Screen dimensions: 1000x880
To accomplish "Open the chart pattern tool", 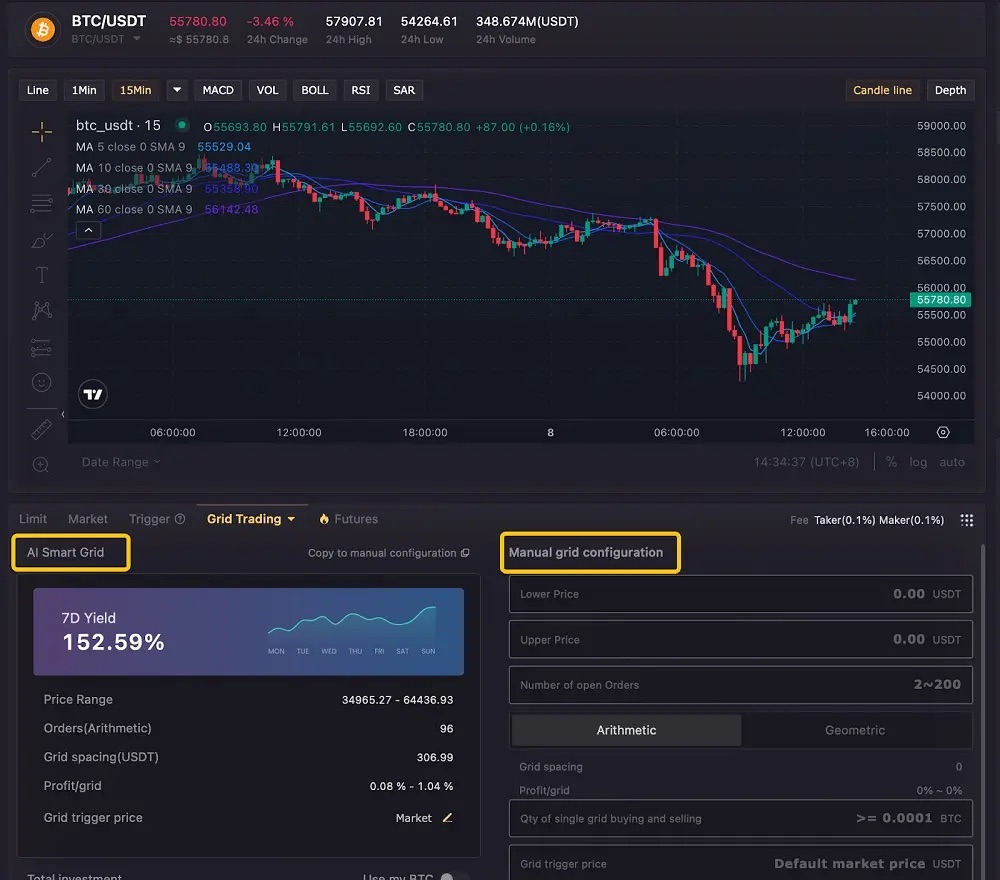I will tap(41, 311).
